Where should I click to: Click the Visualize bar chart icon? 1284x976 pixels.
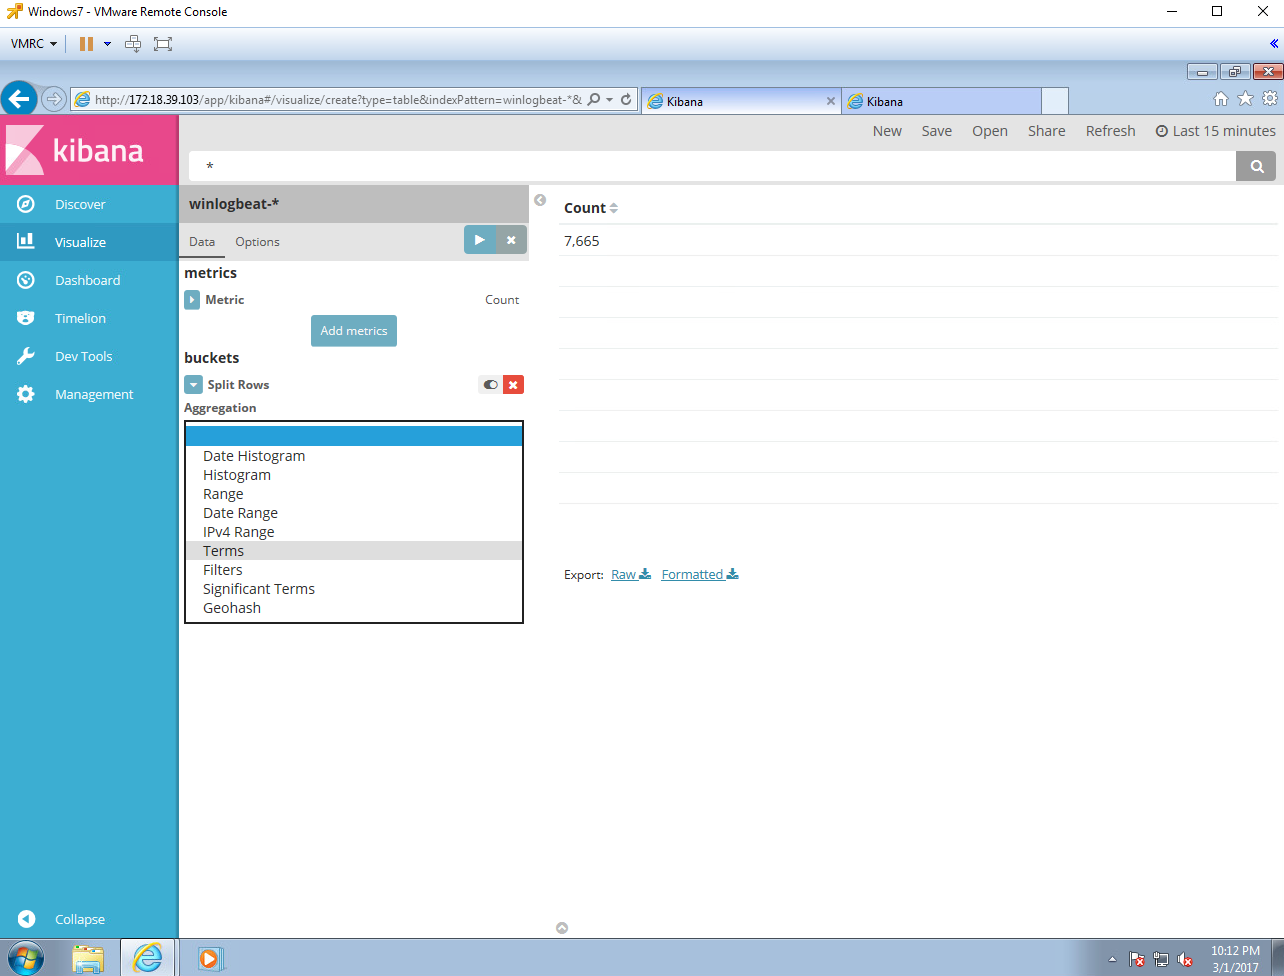point(26,242)
